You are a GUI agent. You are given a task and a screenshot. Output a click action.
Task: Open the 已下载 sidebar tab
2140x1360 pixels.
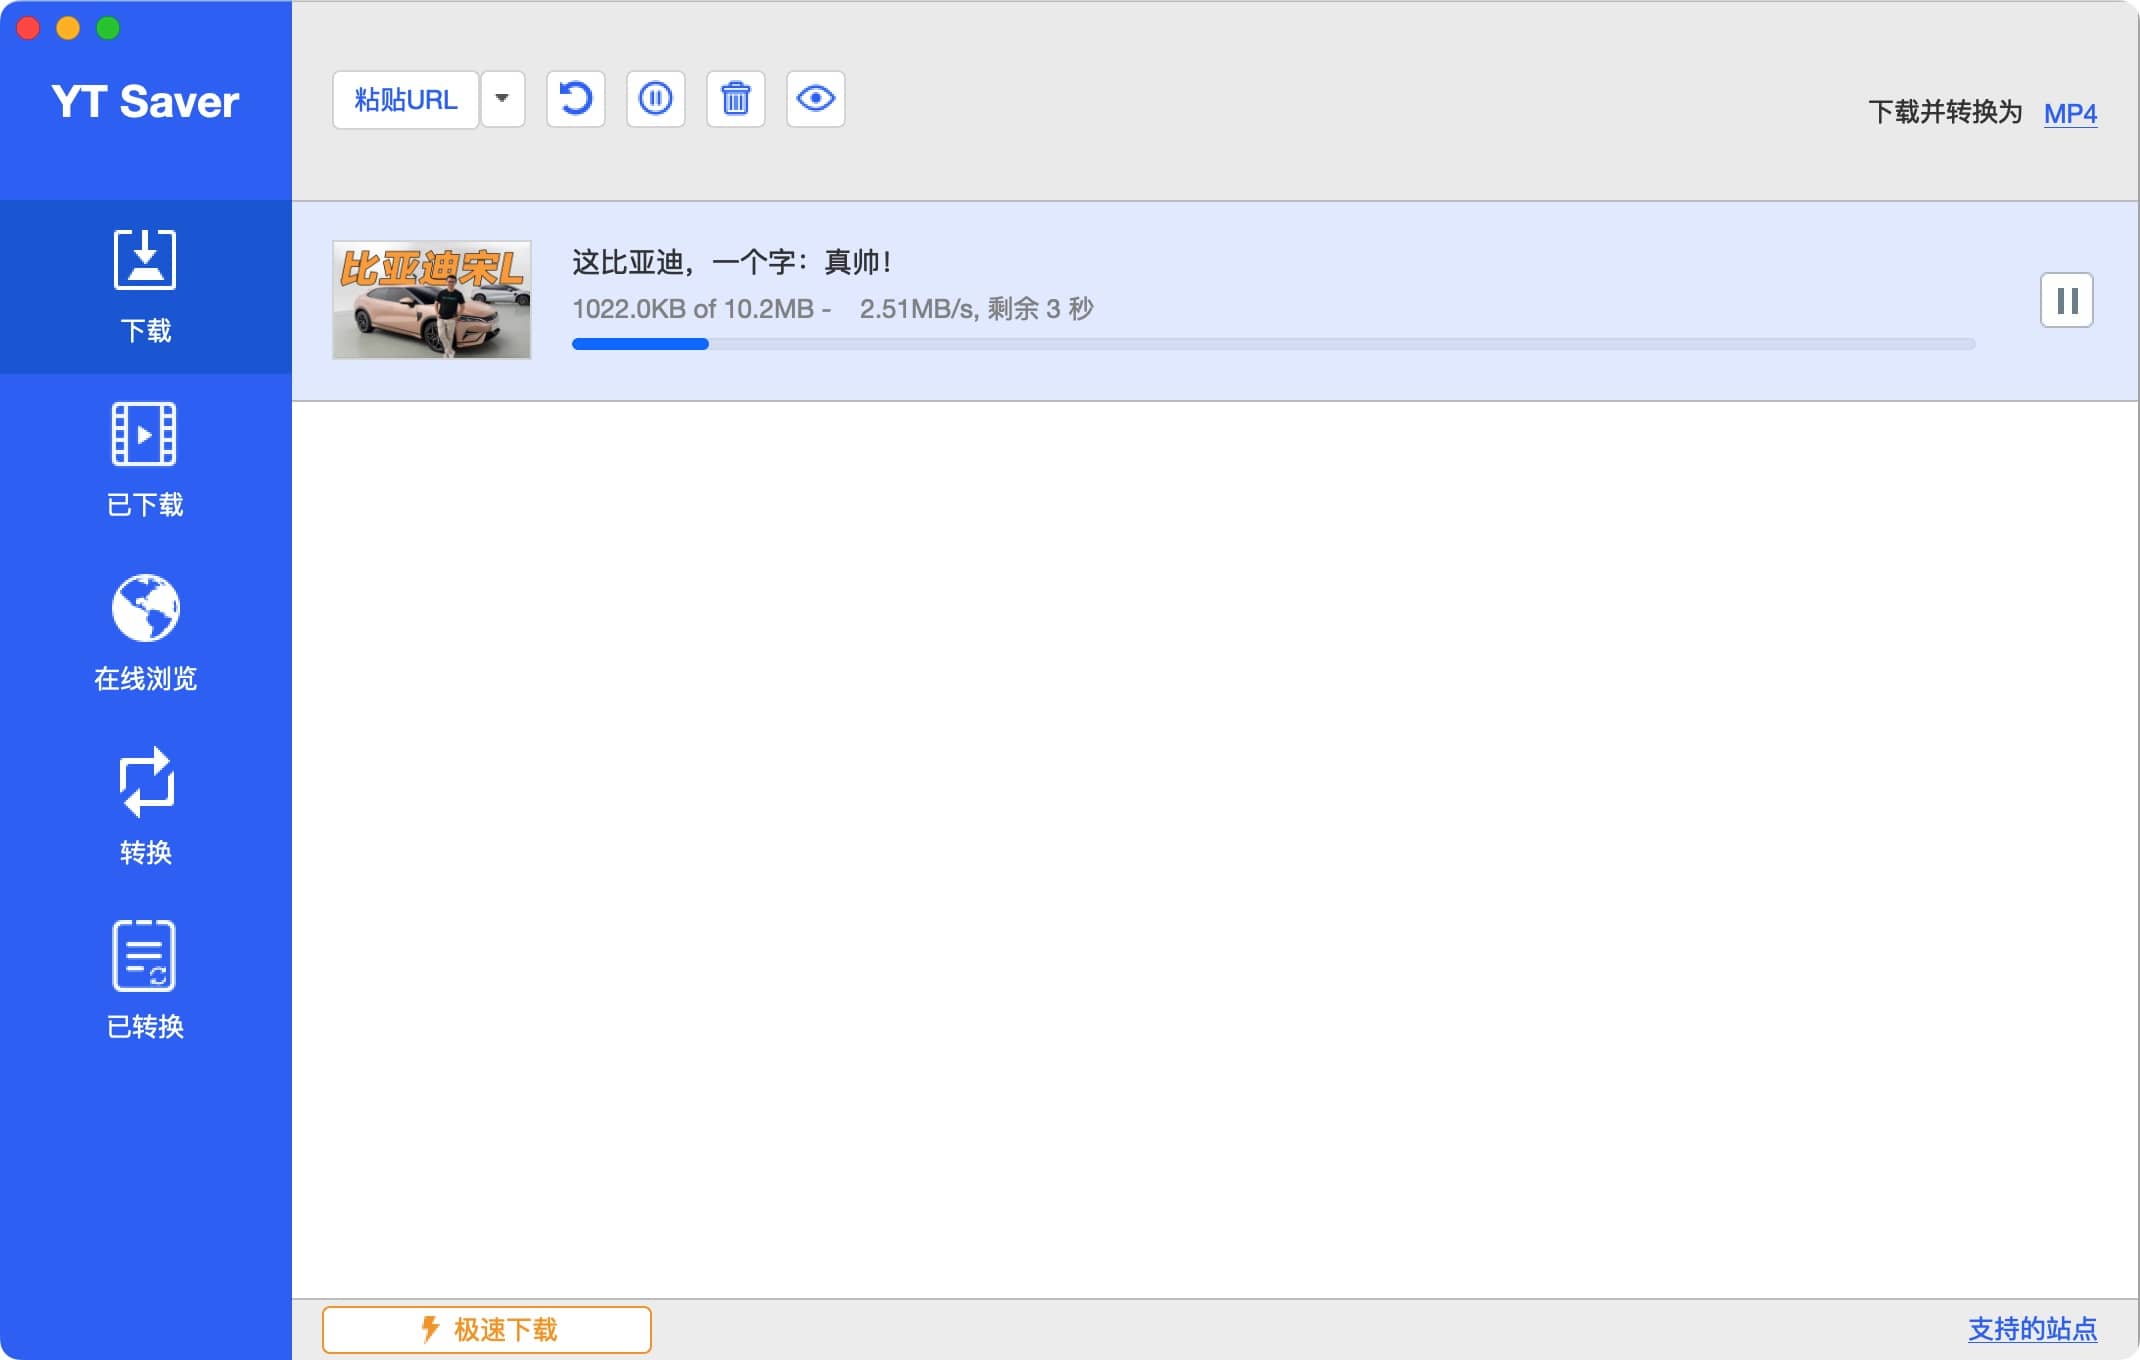(x=146, y=461)
